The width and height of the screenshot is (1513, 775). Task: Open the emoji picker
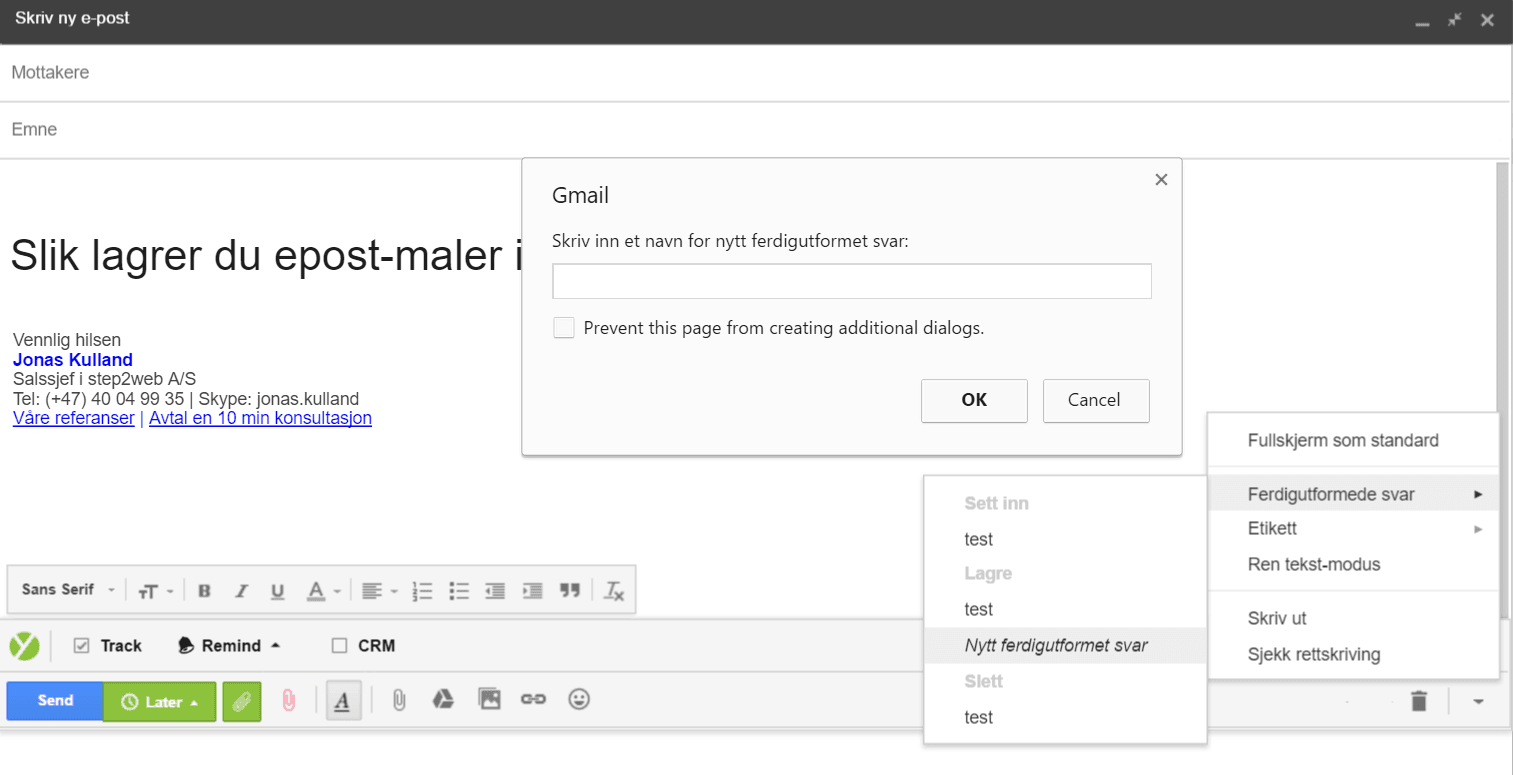tap(579, 700)
